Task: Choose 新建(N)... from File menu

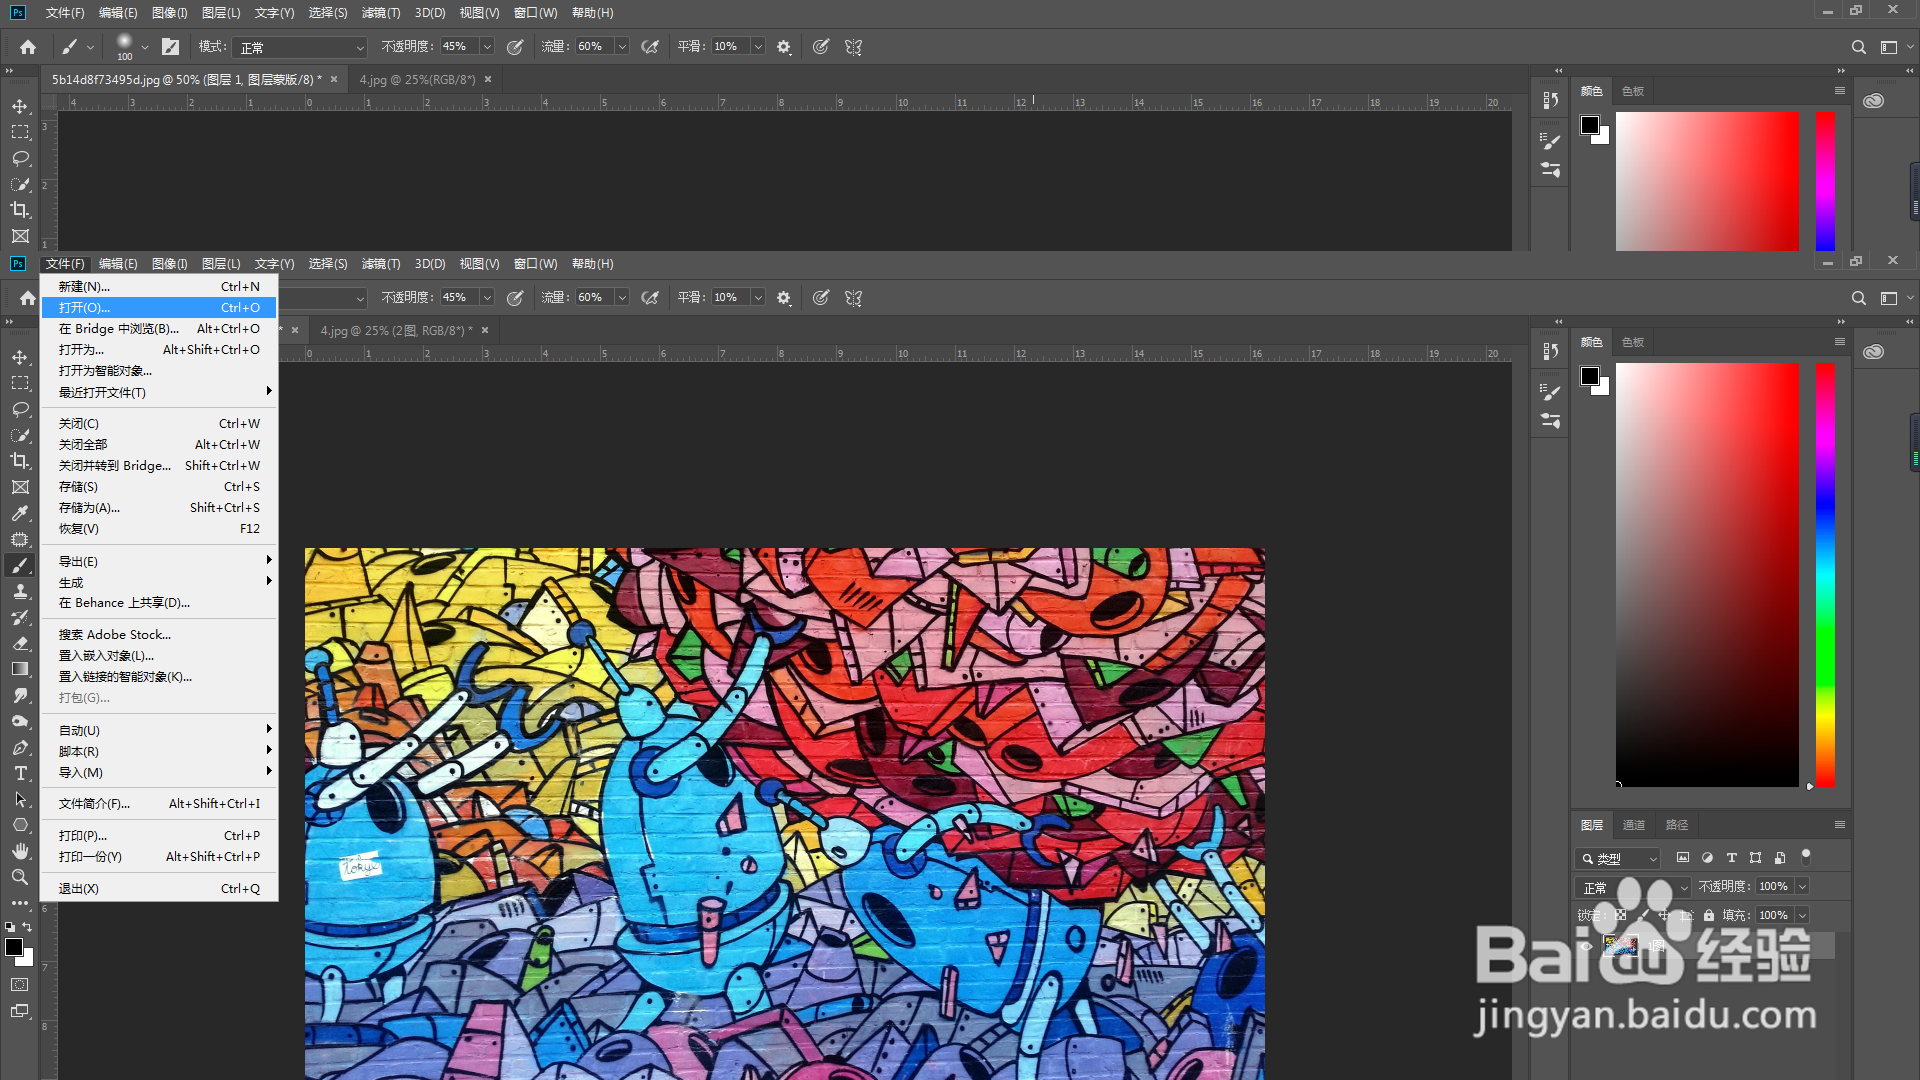Action: coord(159,287)
